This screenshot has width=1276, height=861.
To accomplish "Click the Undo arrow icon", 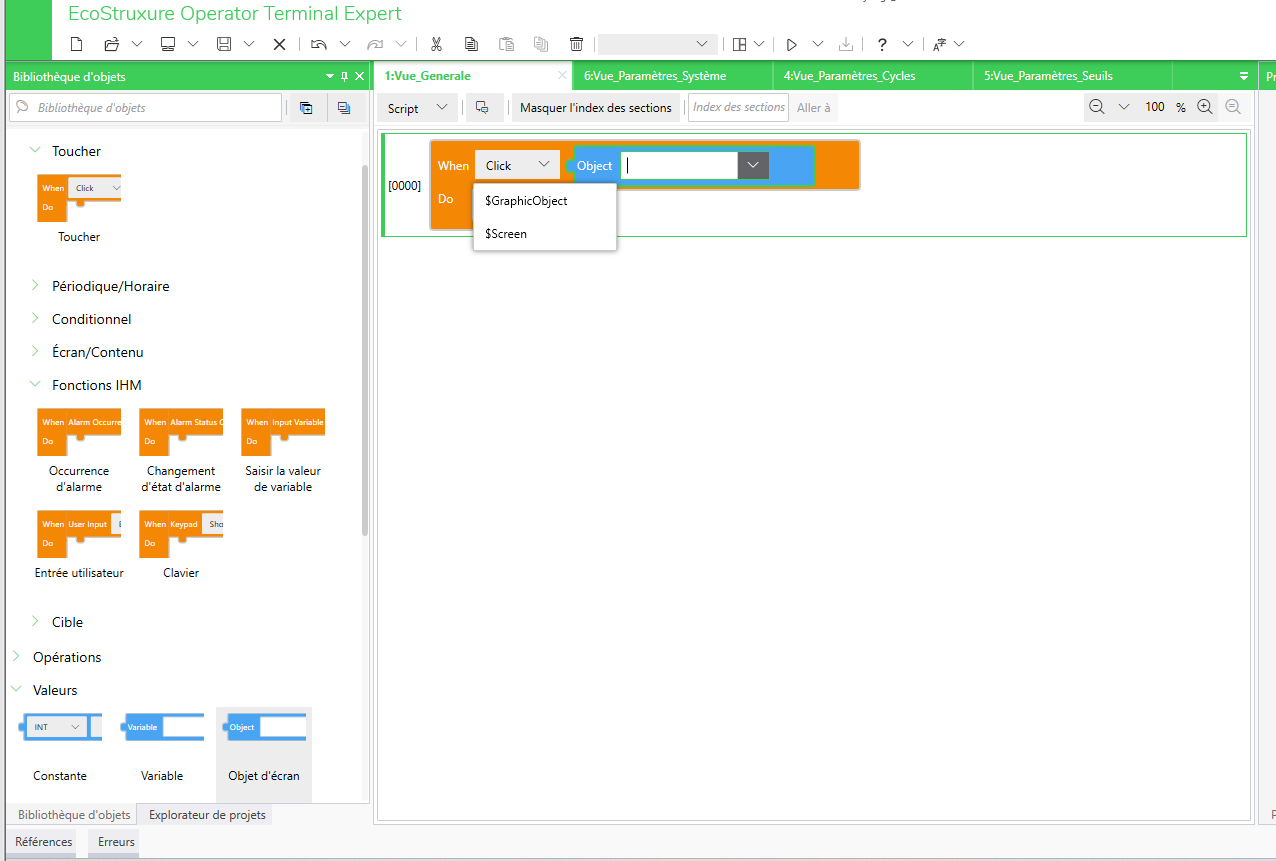I will [x=318, y=44].
